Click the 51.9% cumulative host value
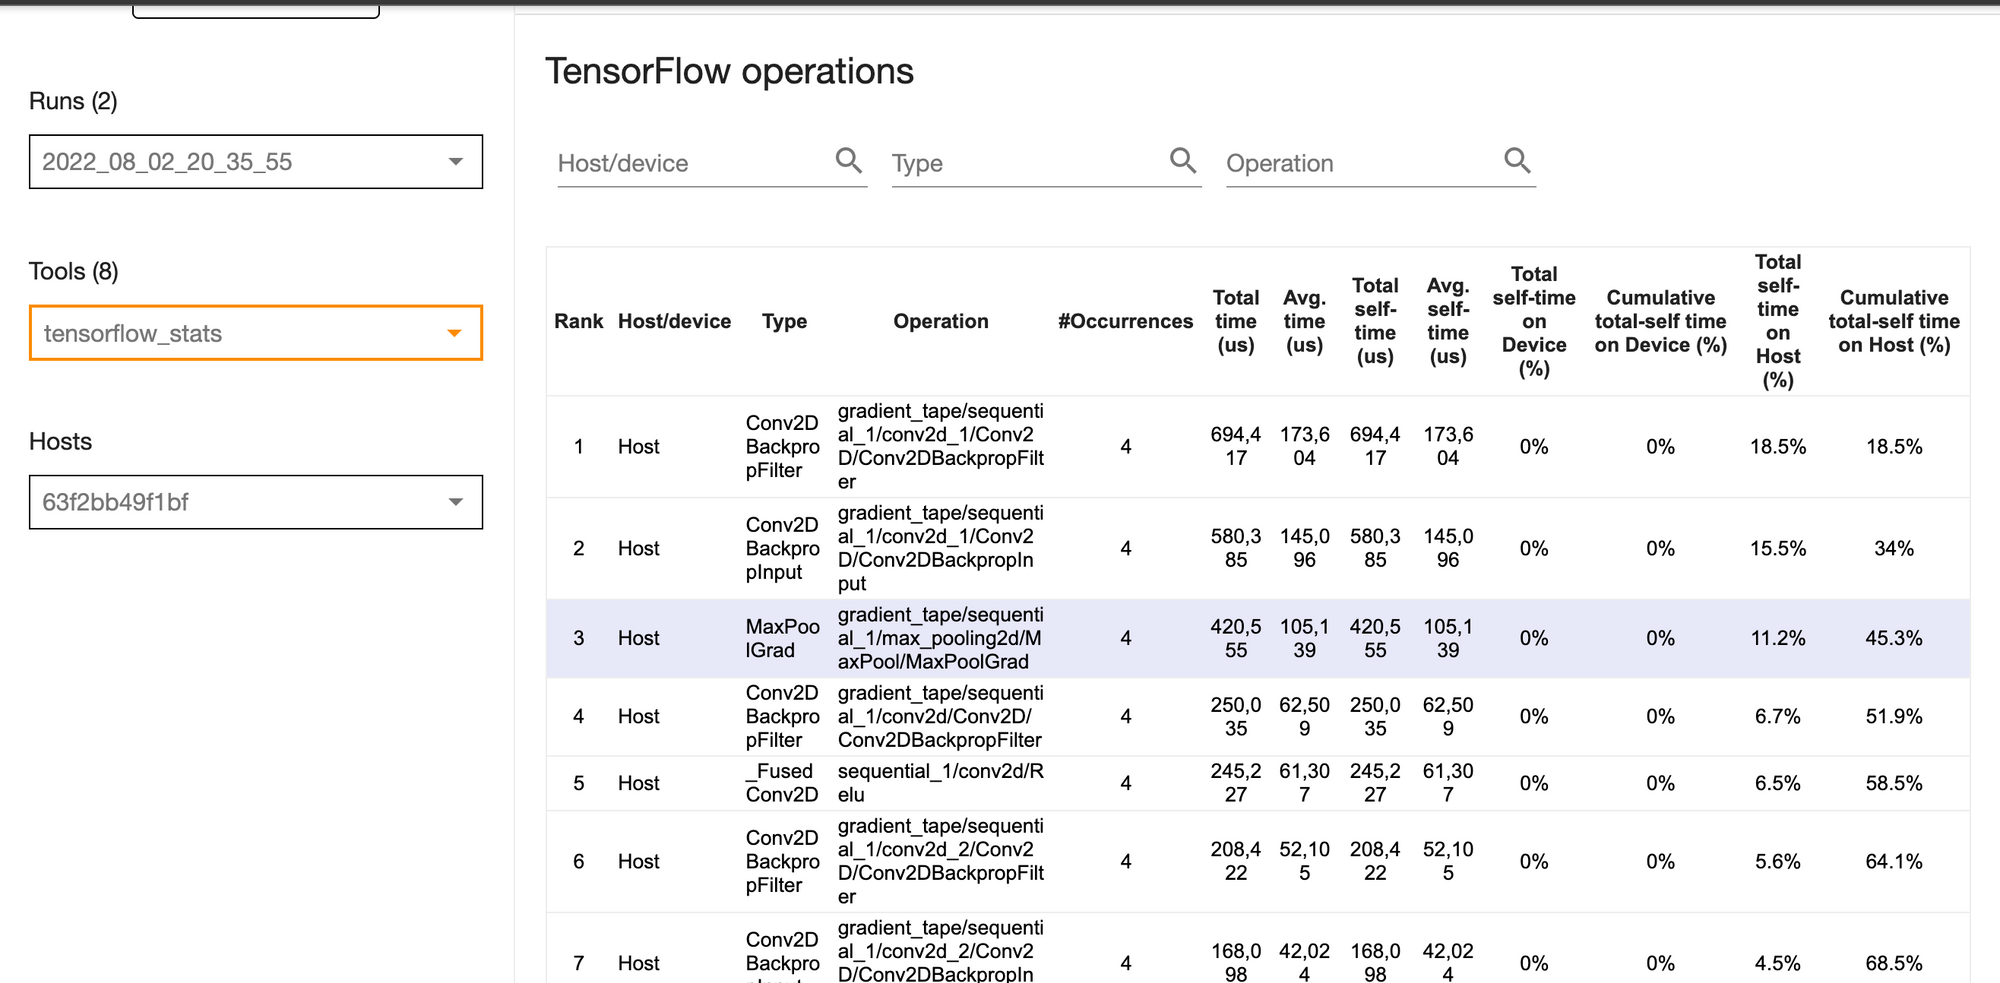 pyautogui.click(x=1894, y=716)
